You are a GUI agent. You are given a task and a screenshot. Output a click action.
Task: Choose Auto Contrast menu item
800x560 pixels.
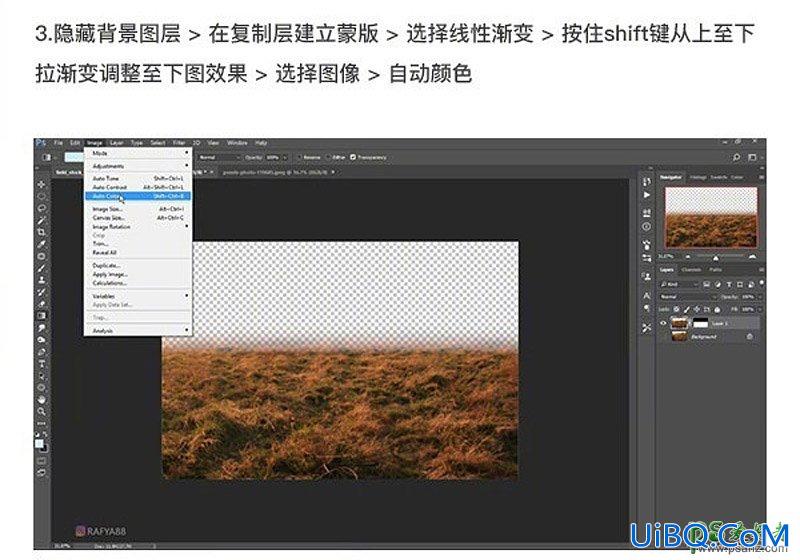coord(138,187)
